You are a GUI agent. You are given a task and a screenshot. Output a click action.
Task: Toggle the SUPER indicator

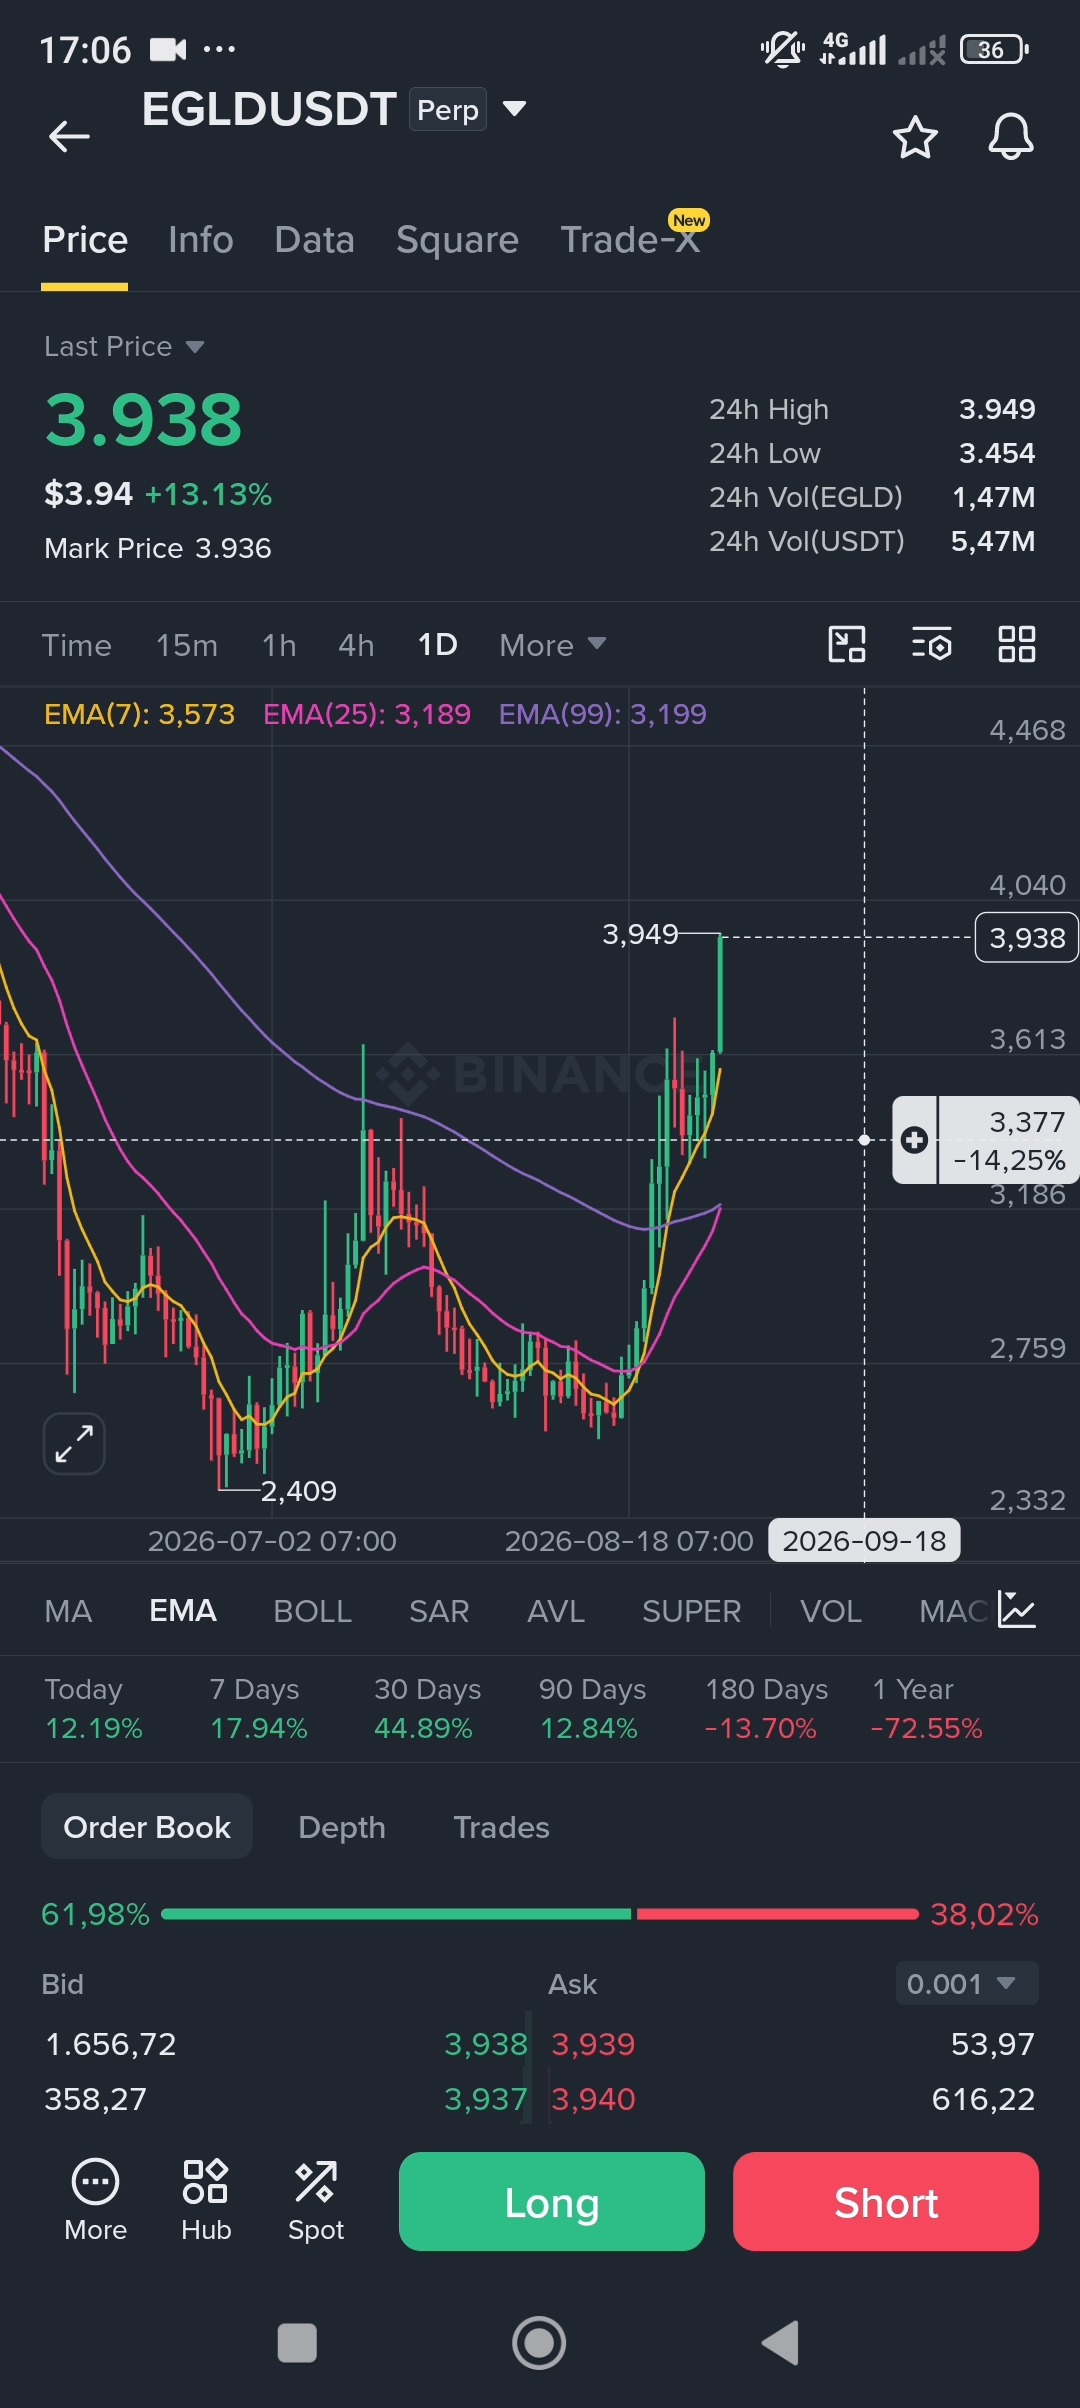(692, 1611)
